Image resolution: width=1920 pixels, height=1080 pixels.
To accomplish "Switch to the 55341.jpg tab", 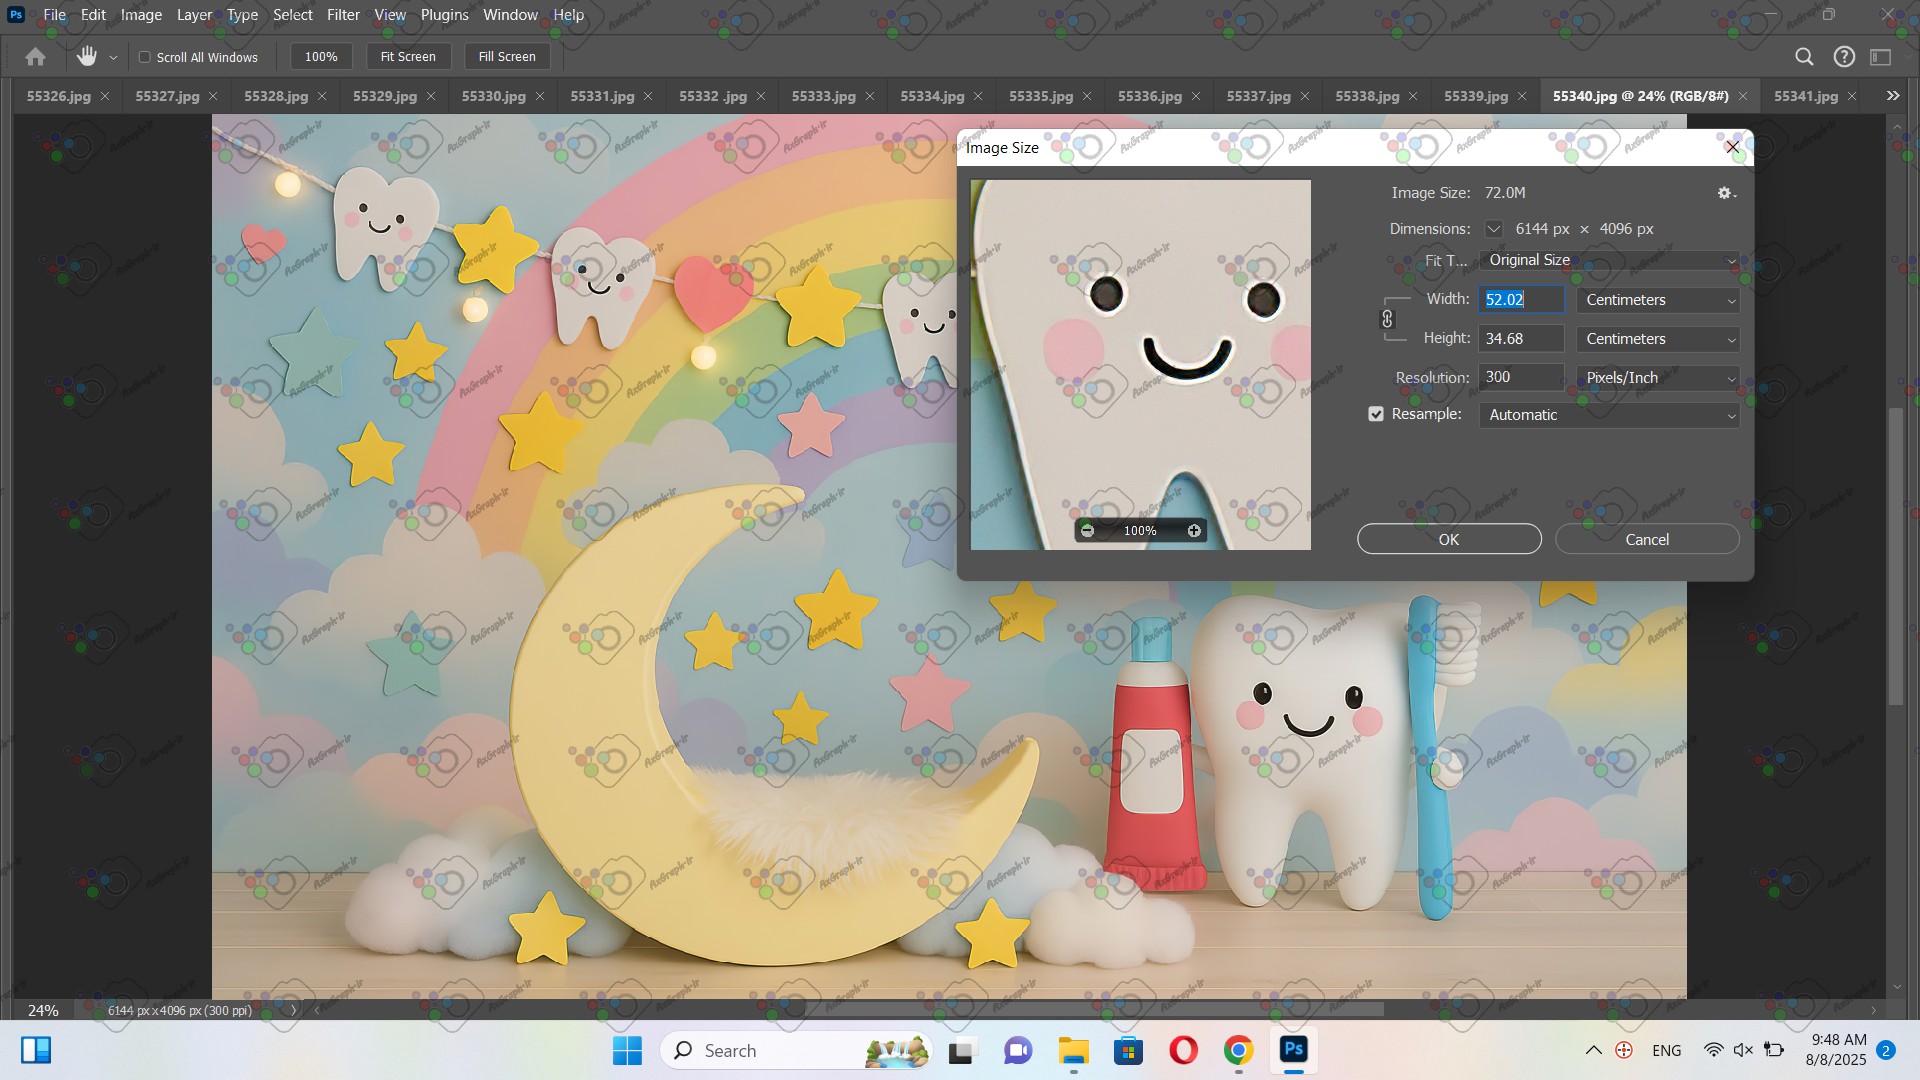I will coord(1805,96).
